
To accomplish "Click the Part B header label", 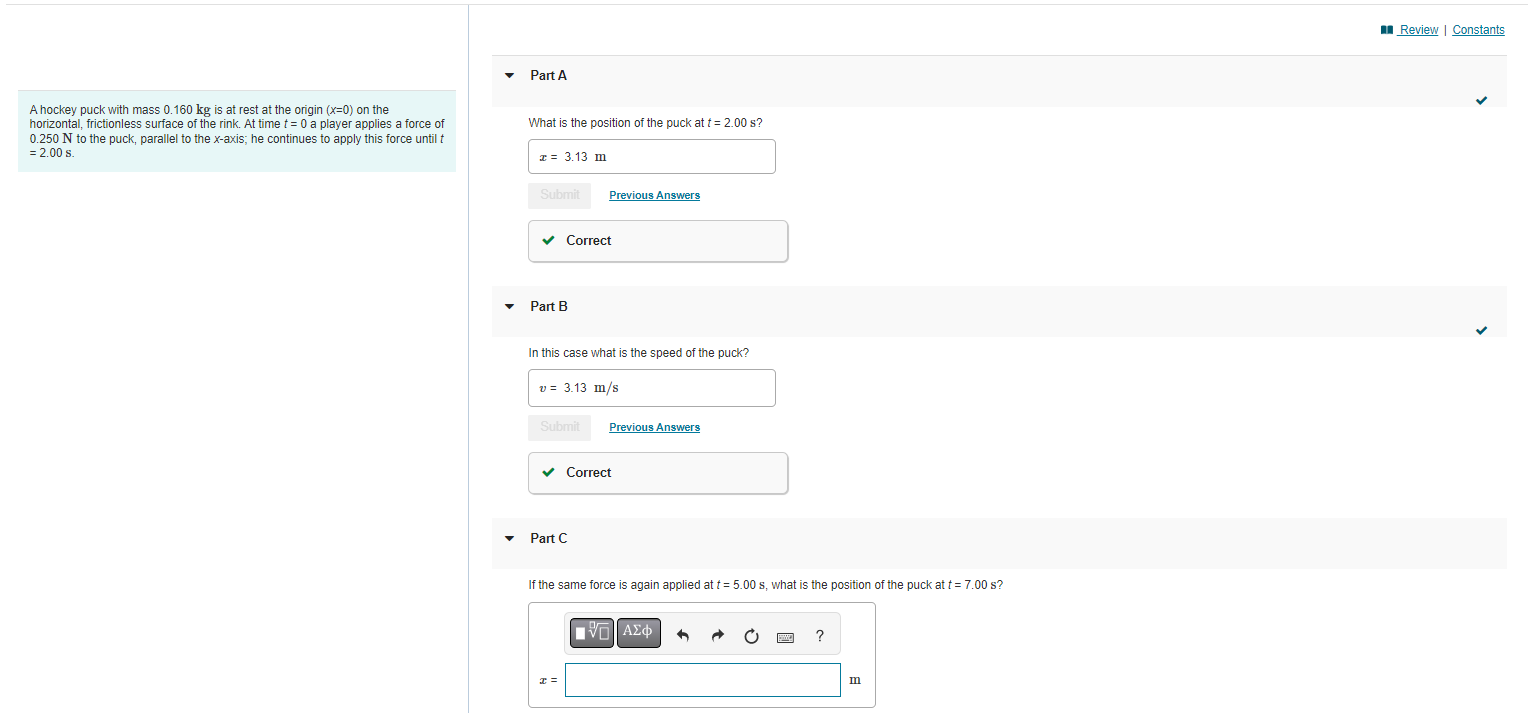I will (549, 306).
